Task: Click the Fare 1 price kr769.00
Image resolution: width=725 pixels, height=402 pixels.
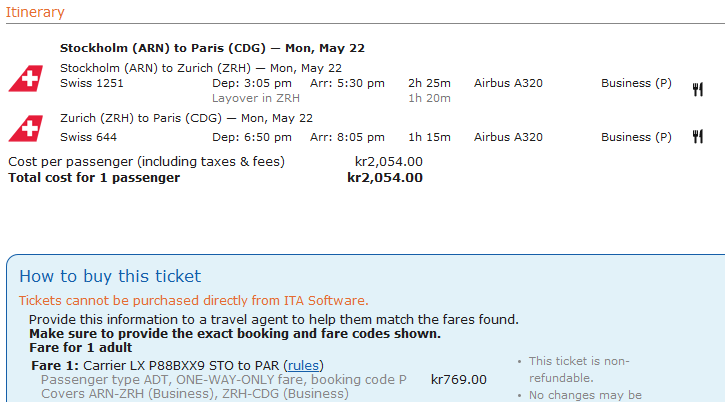Action: click(459, 380)
